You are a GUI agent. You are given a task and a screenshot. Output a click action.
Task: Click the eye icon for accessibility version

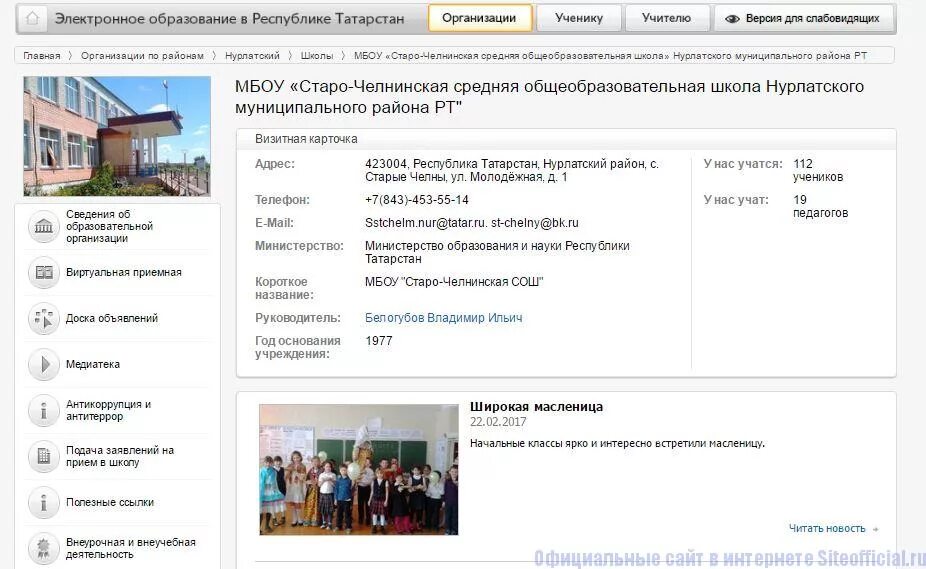point(732,19)
